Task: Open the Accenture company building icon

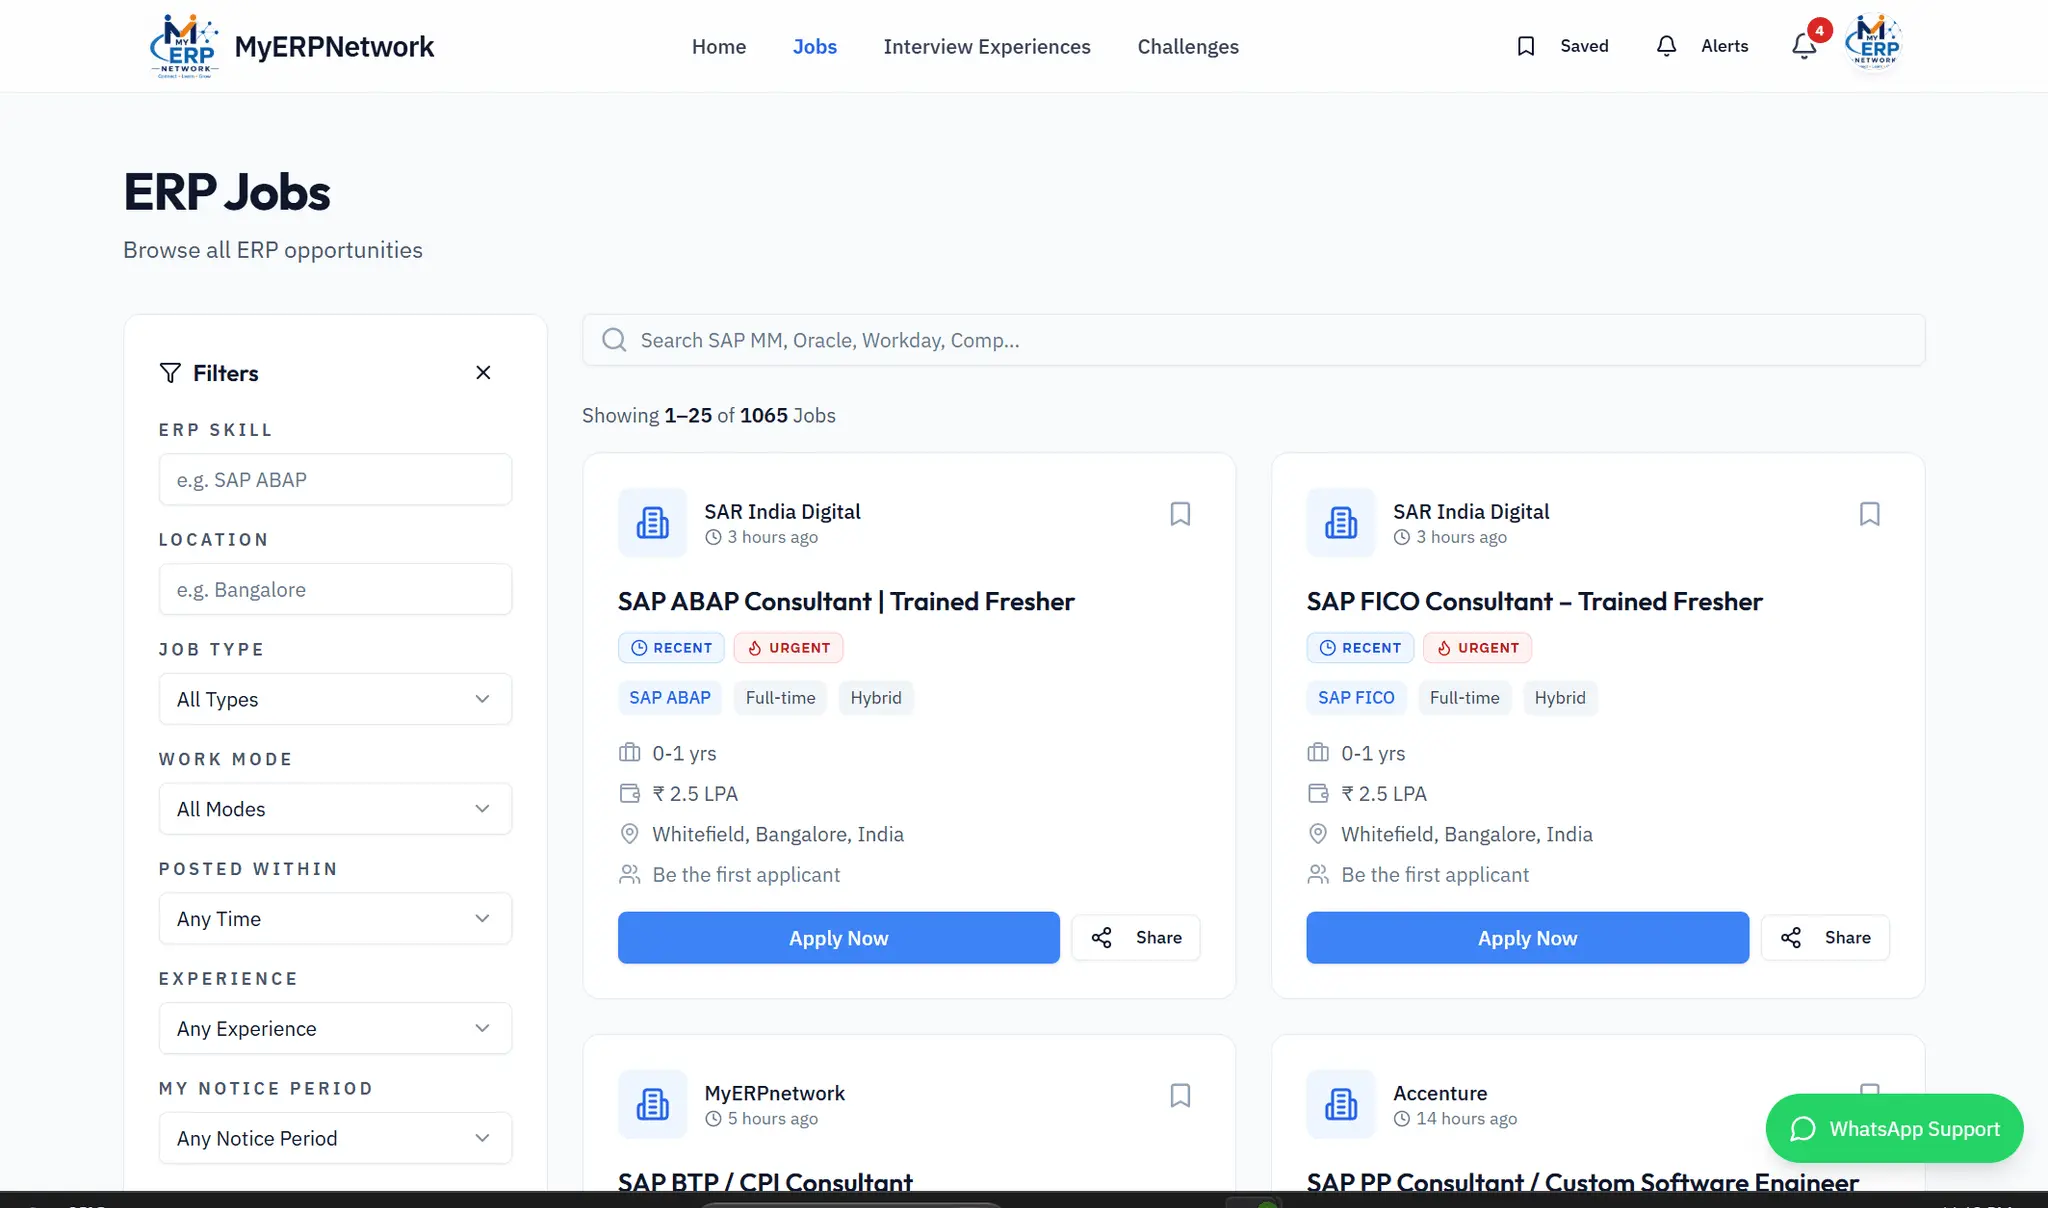Action: 1341,1104
